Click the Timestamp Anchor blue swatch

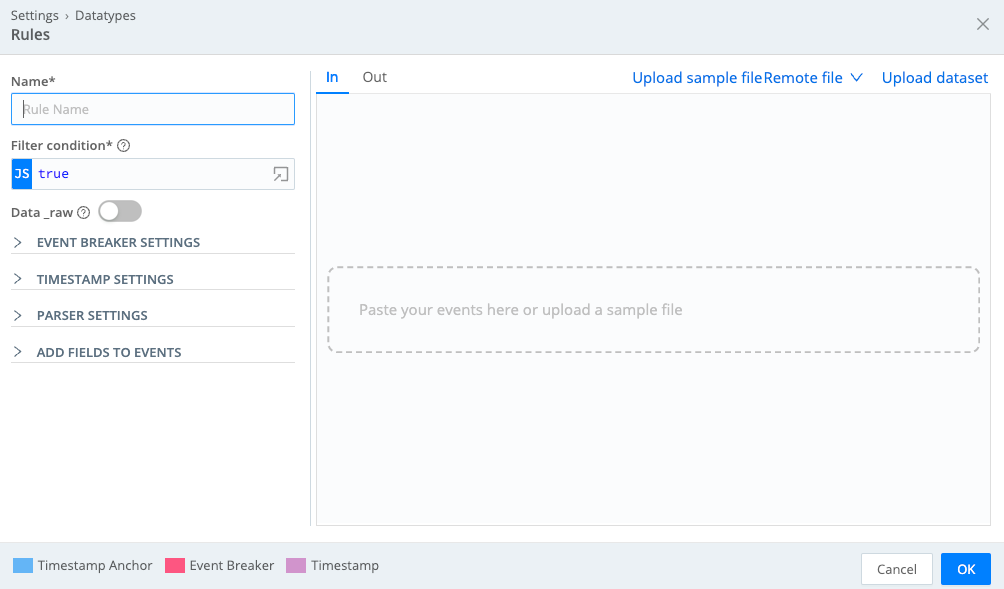point(22,565)
